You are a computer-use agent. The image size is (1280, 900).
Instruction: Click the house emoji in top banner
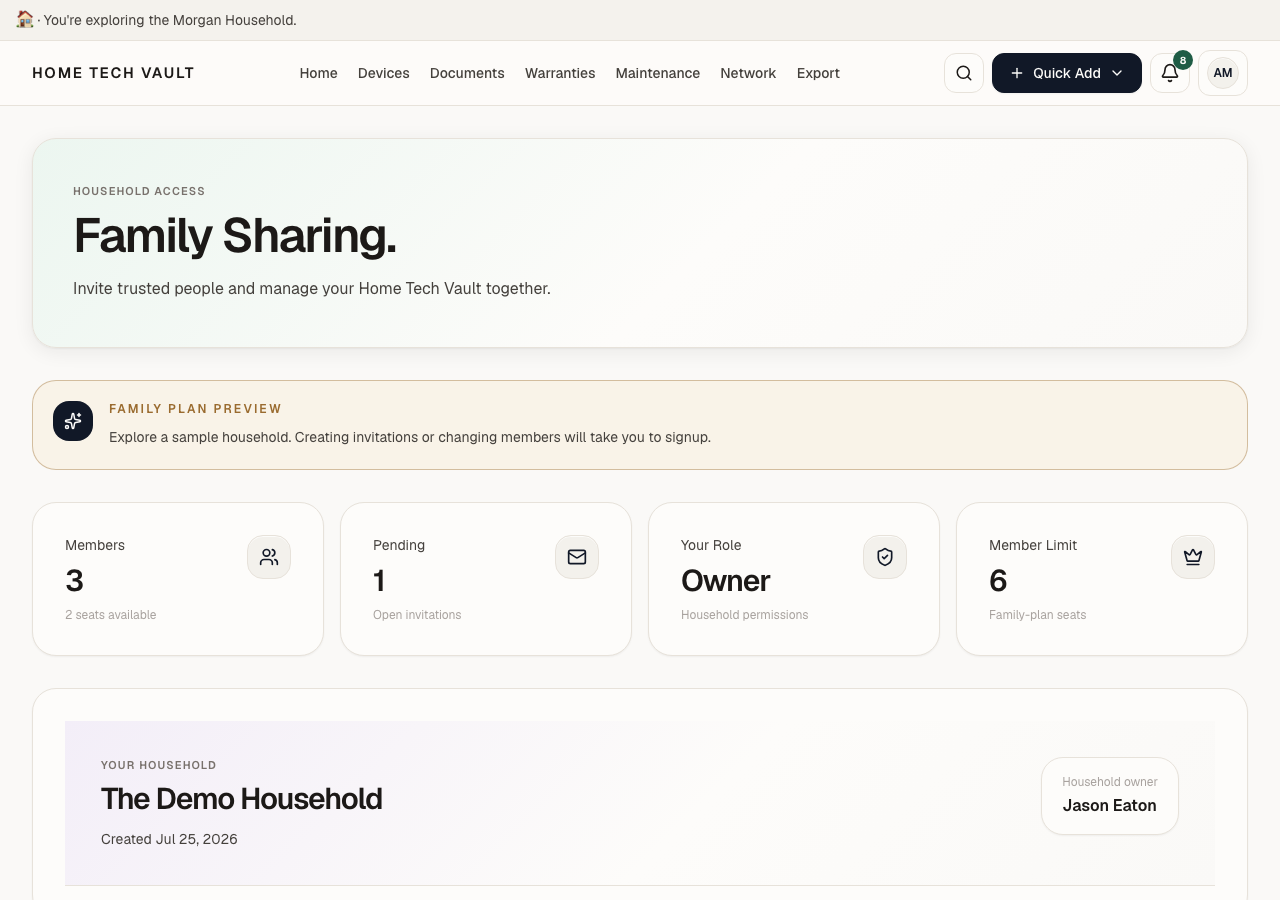point(25,19)
